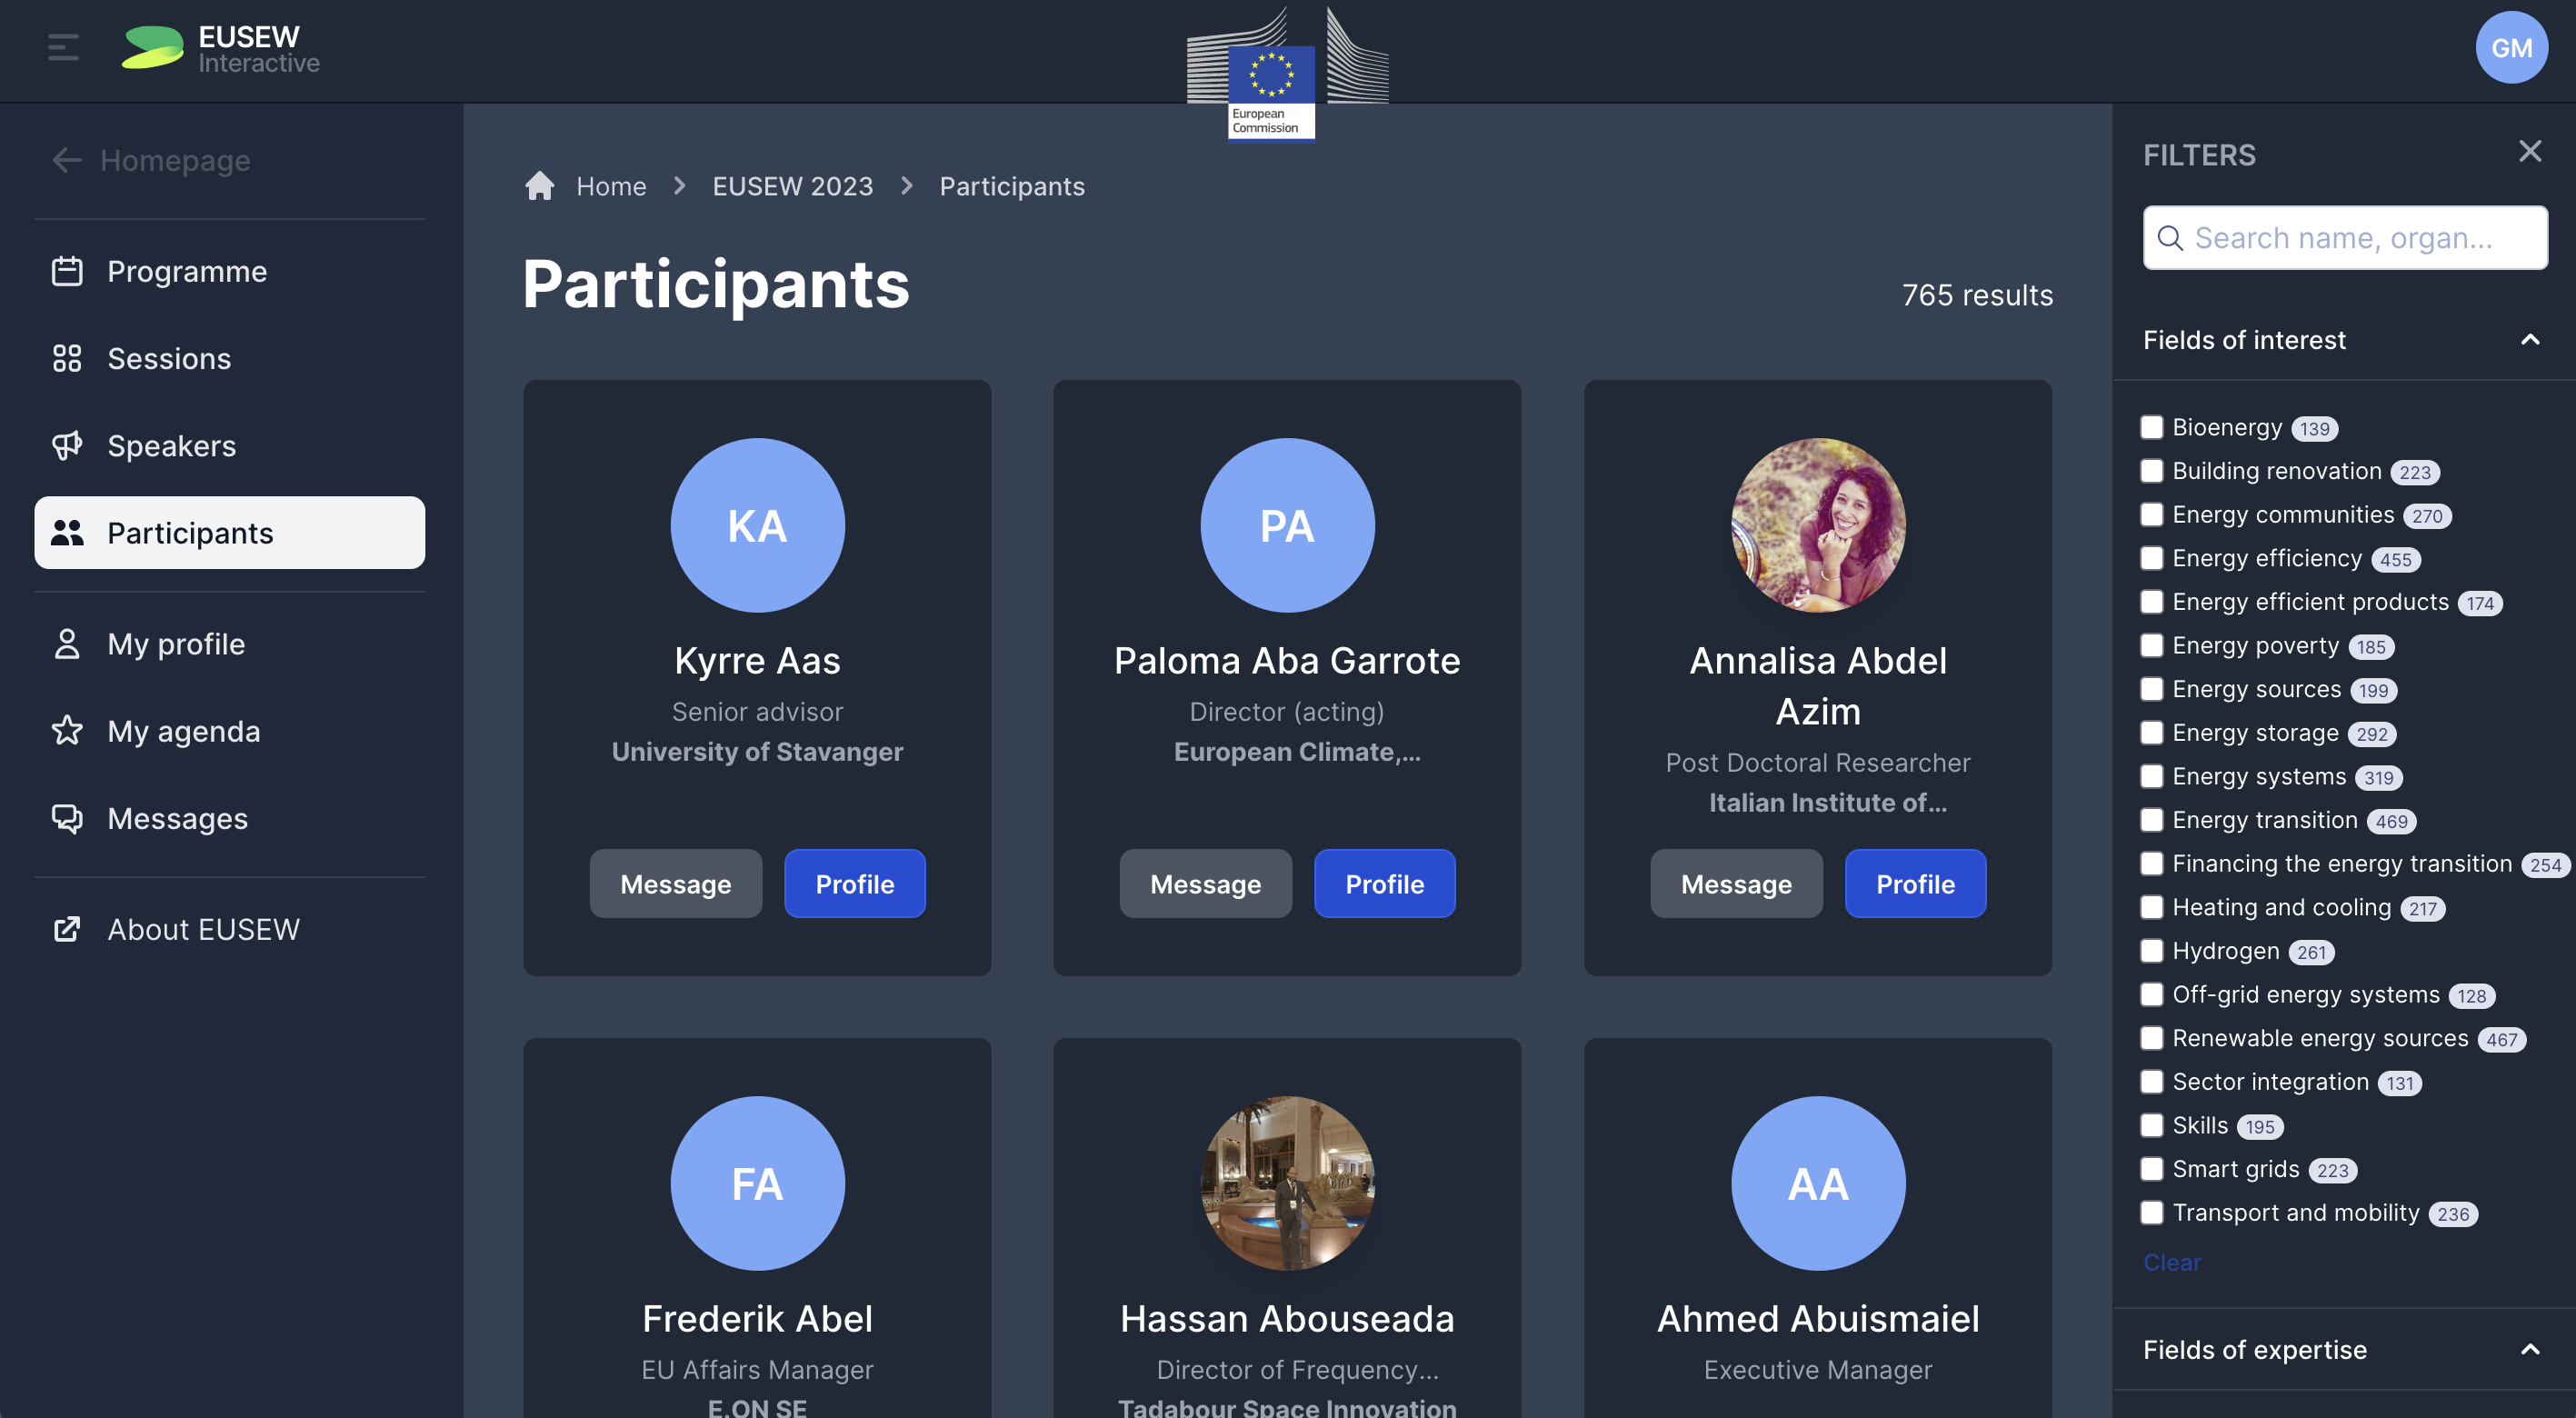The image size is (2576, 1418).
Task: Clear the Fields of interest filters
Action: 2171,1262
